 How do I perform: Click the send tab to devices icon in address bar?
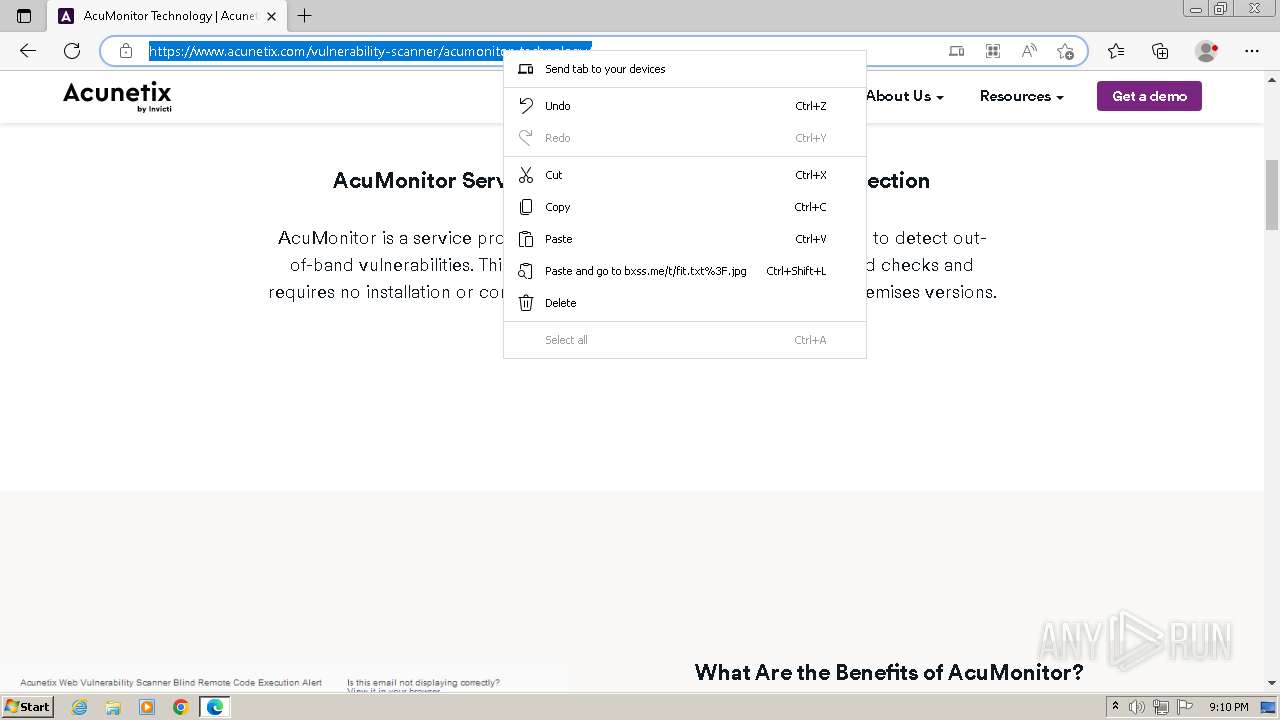click(x=957, y=51)
